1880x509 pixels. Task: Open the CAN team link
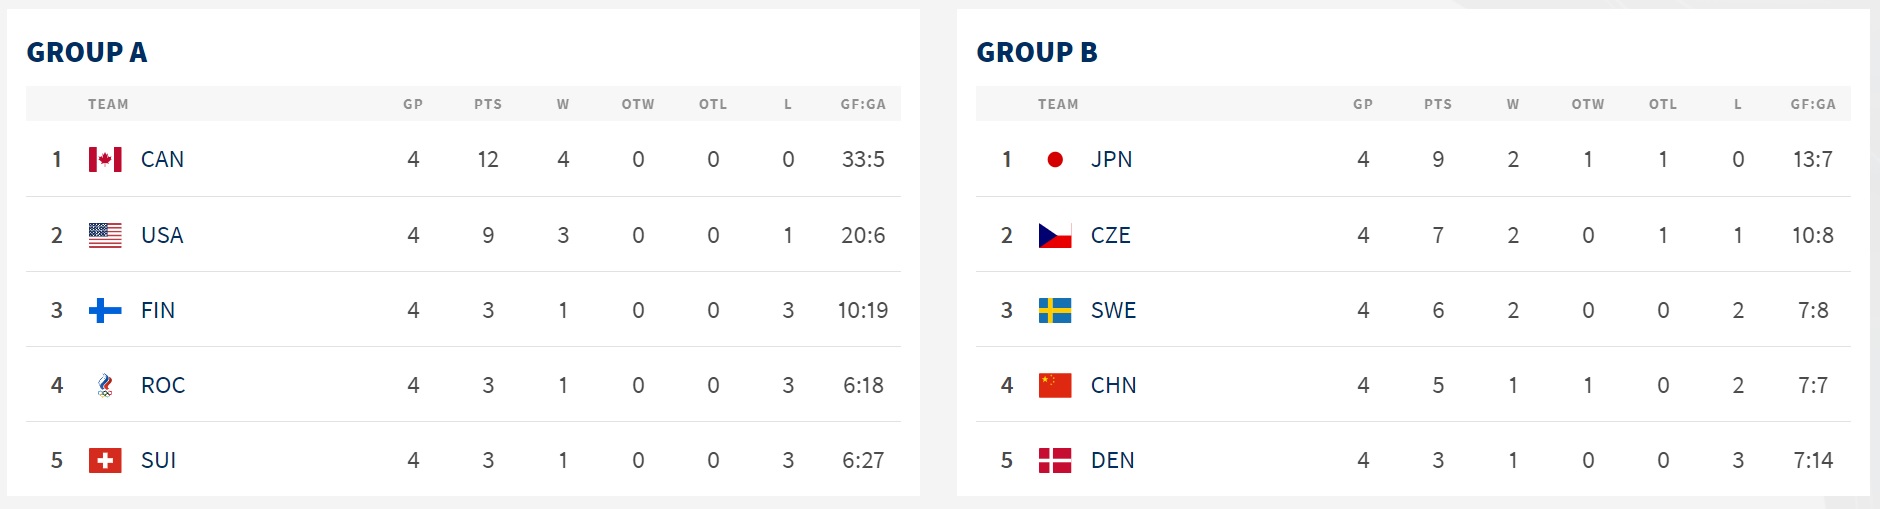pos(162,160)
